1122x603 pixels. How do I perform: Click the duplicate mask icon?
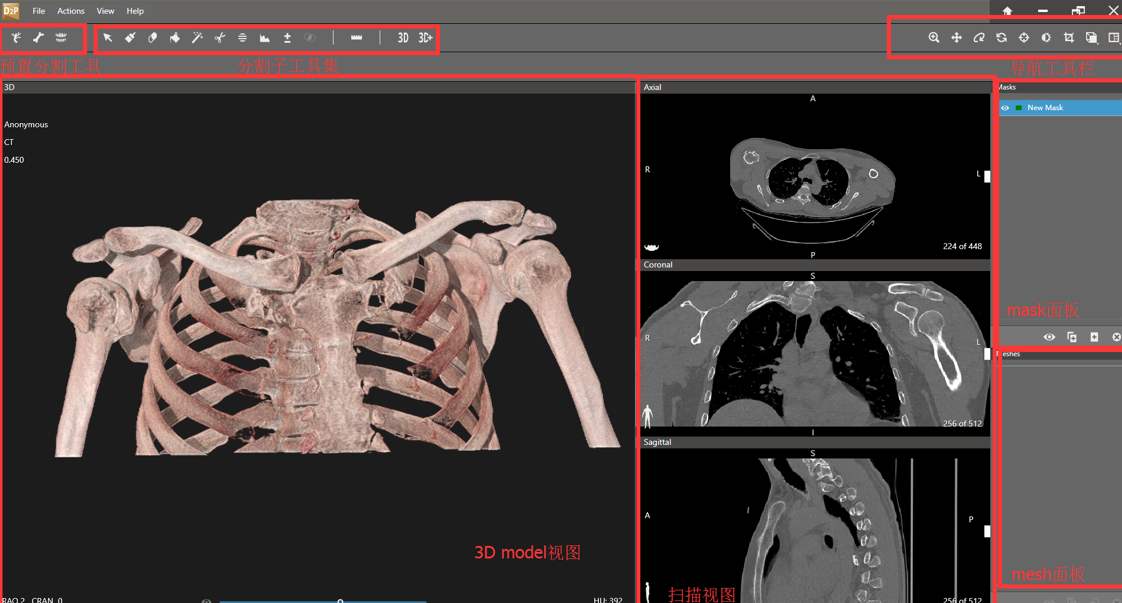[x=1072, y=337]
